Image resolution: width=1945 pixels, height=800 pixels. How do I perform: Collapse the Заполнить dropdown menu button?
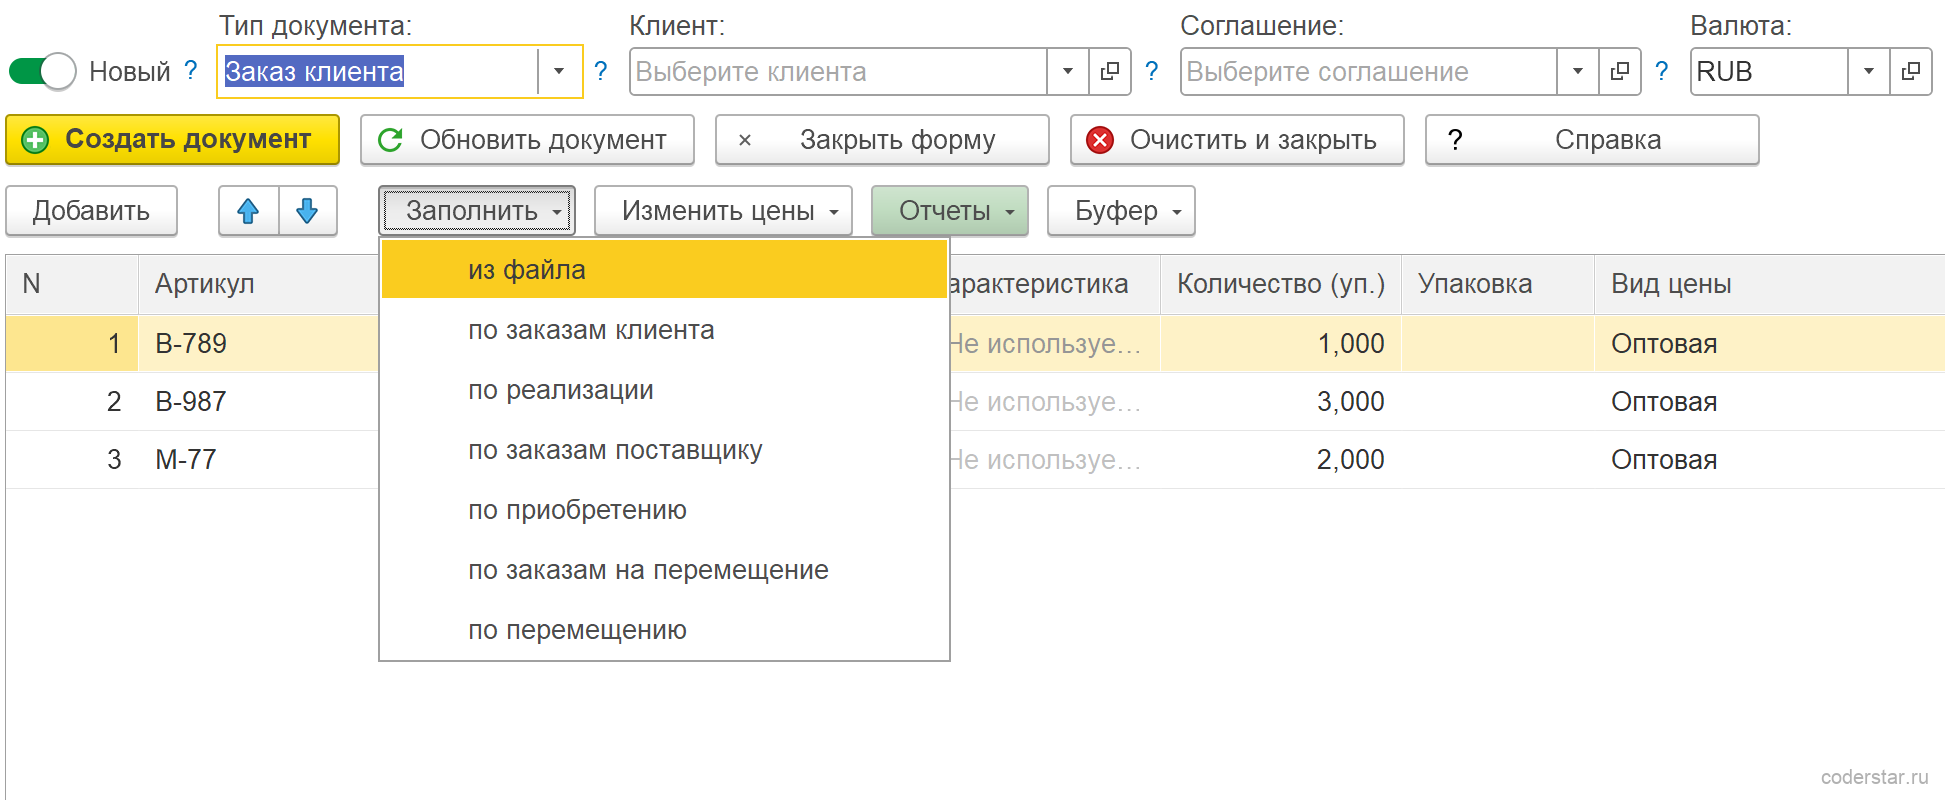(x=477, y=211)
